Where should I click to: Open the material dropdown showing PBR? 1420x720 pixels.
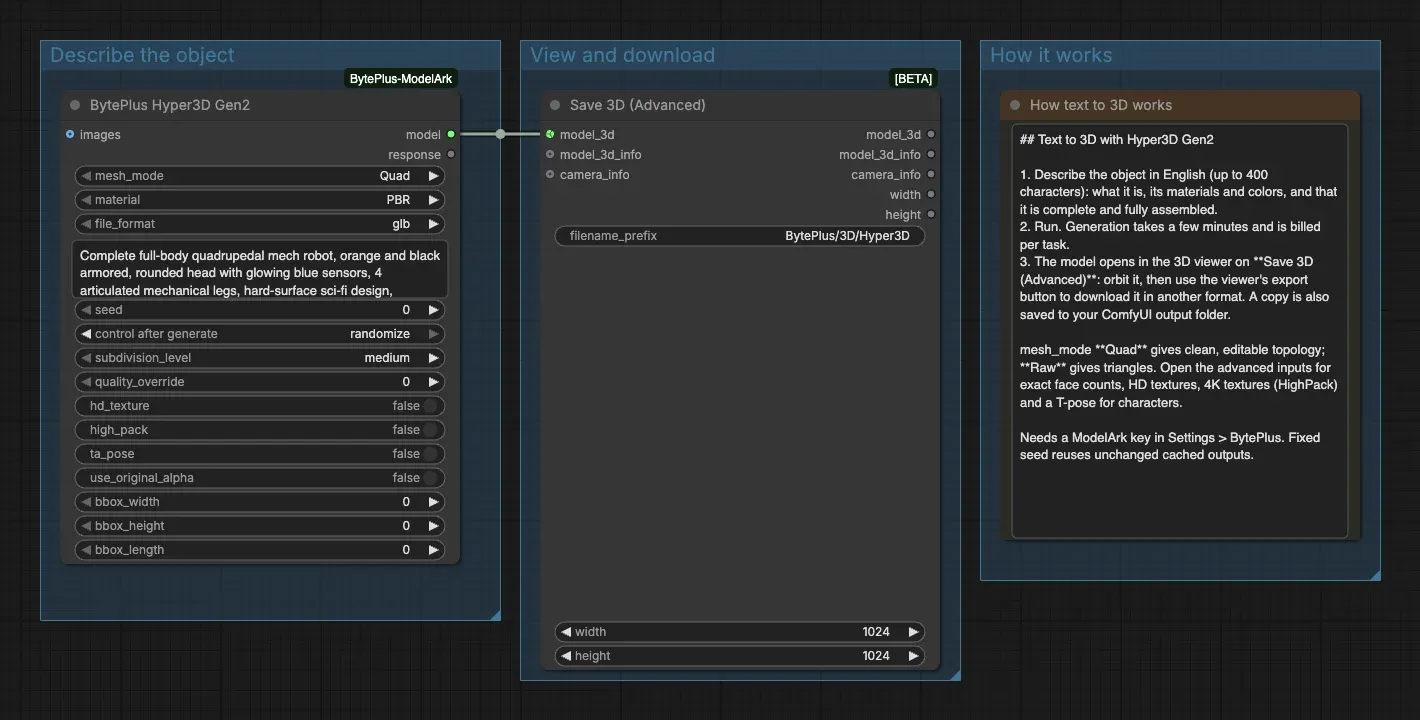(260, 200)
